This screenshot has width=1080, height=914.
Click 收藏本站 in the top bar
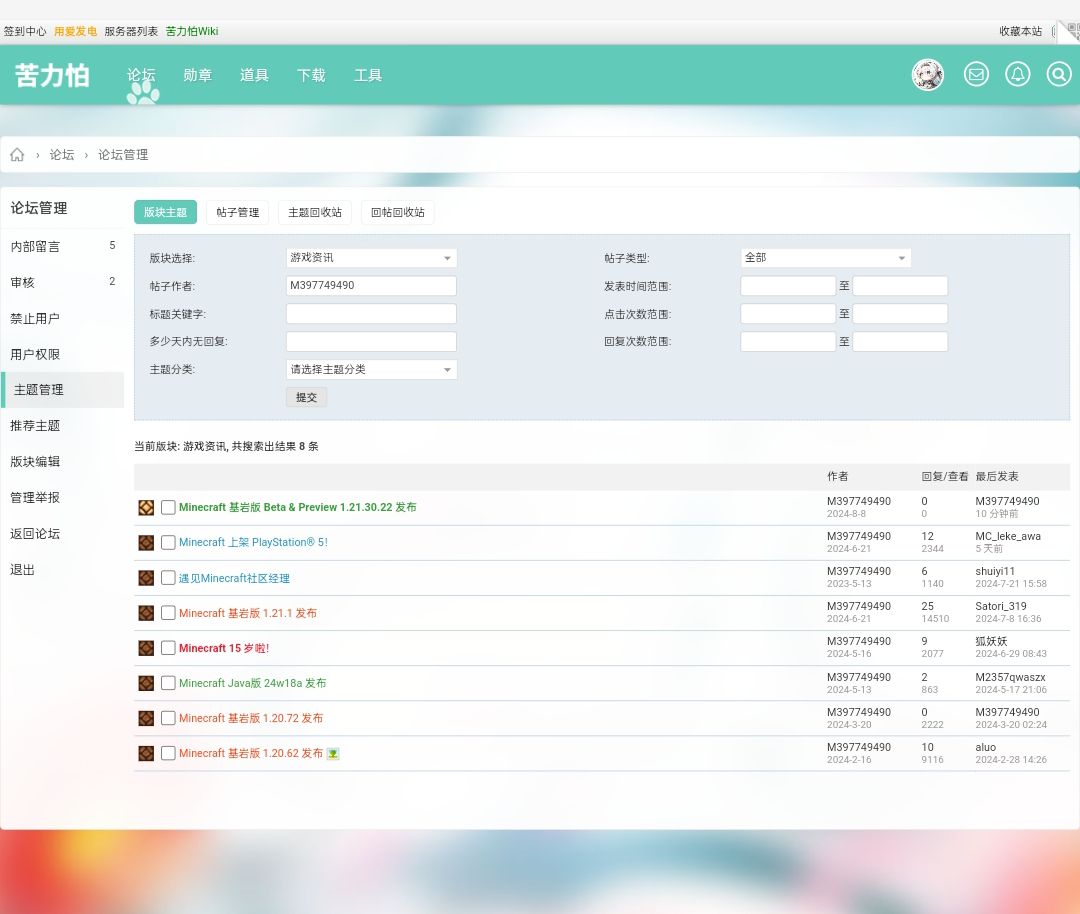[1021, 31]
